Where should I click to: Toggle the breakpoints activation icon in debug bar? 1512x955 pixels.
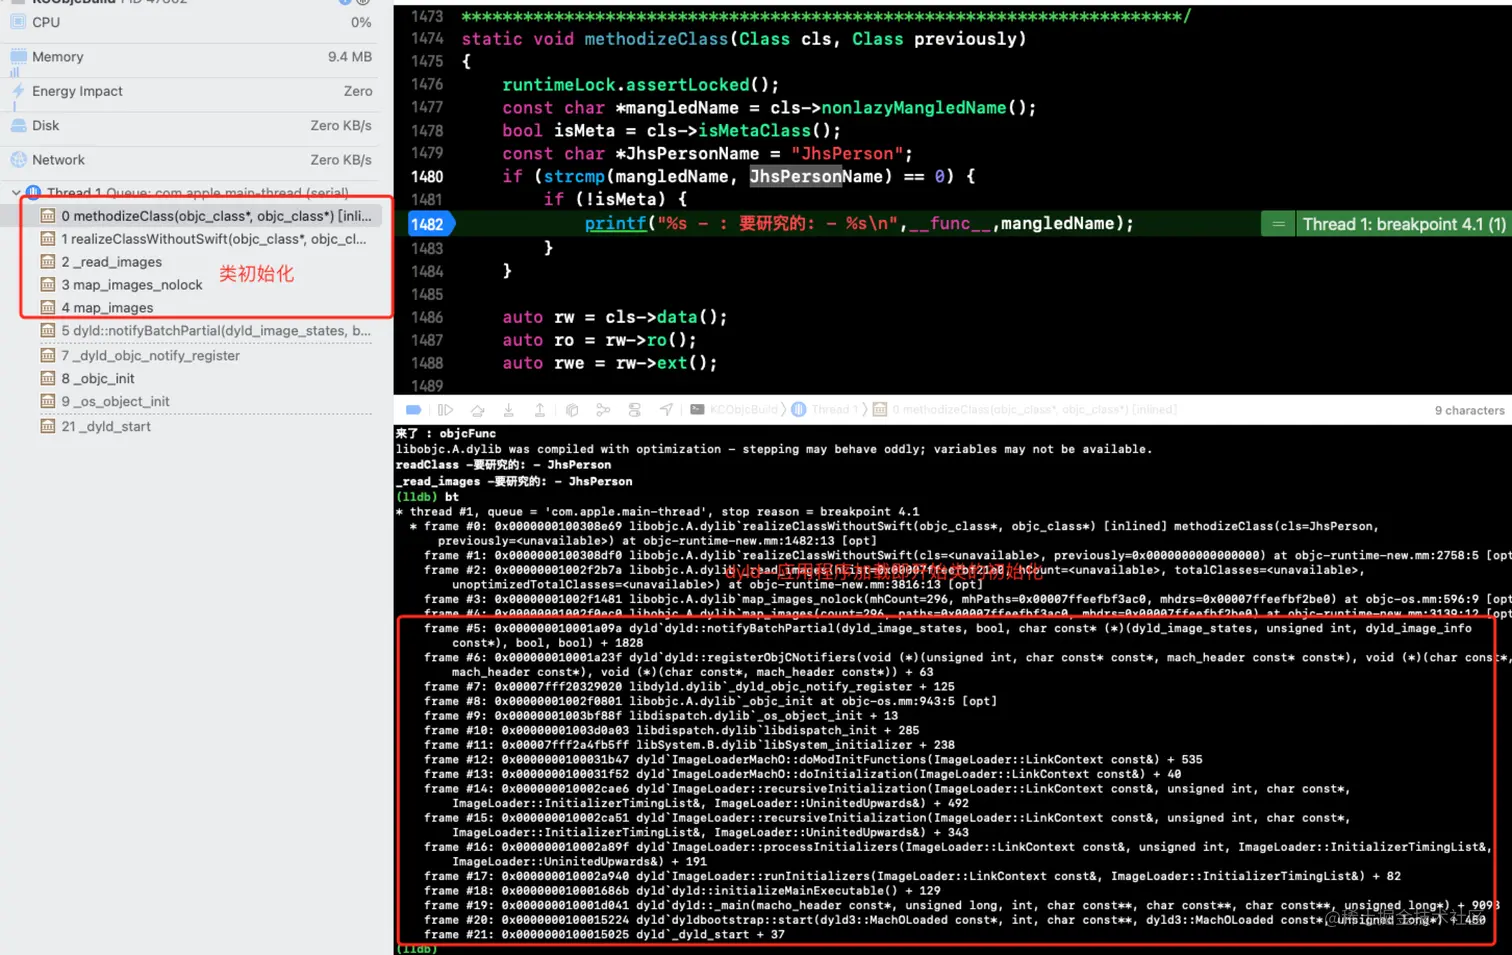413,410
